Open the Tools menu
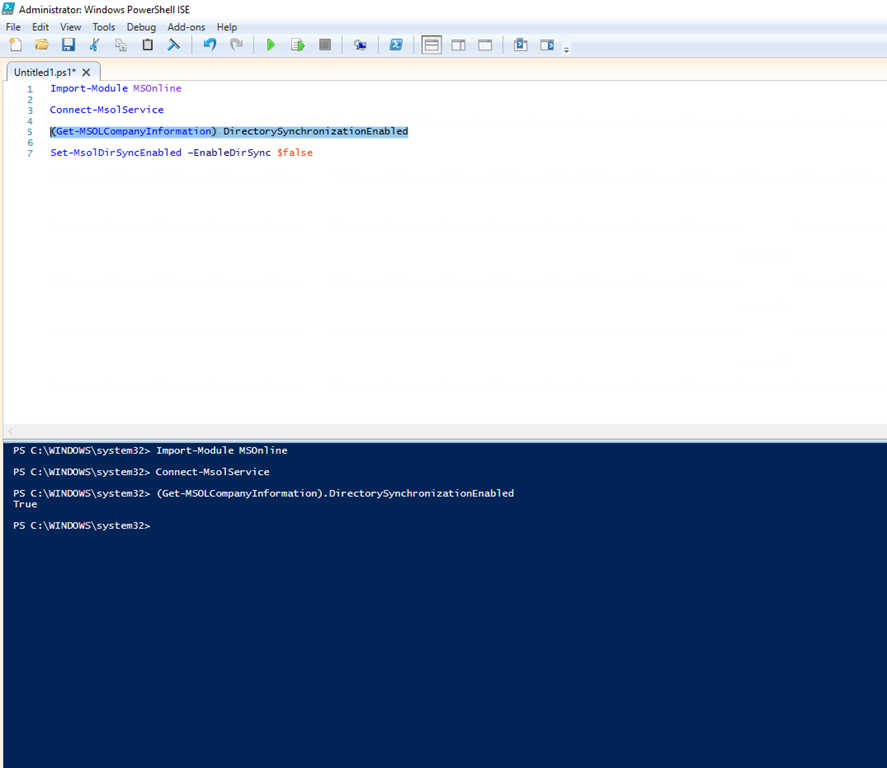The width and height of the screenshot is (887, 768). tap(104, 27)
